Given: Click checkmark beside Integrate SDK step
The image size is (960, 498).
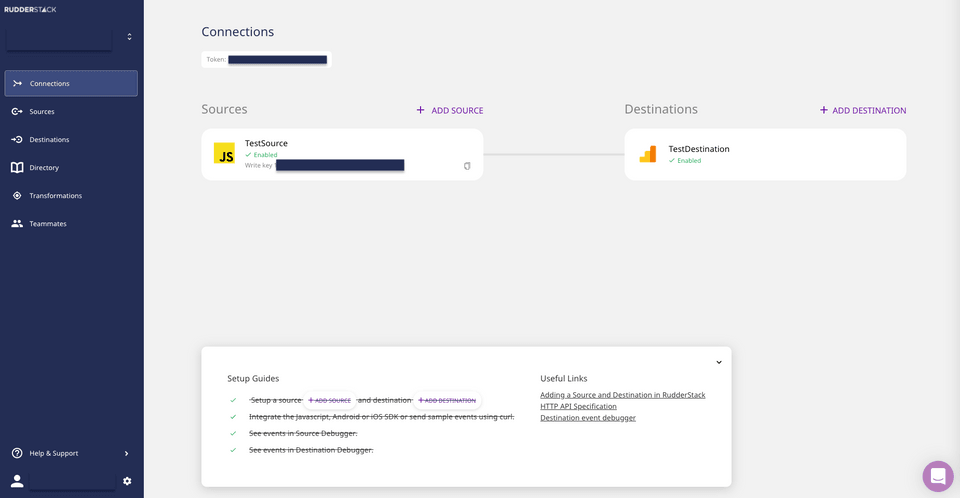Looking at the screenshot, I should pyautogui.click(x=233, y=417).
